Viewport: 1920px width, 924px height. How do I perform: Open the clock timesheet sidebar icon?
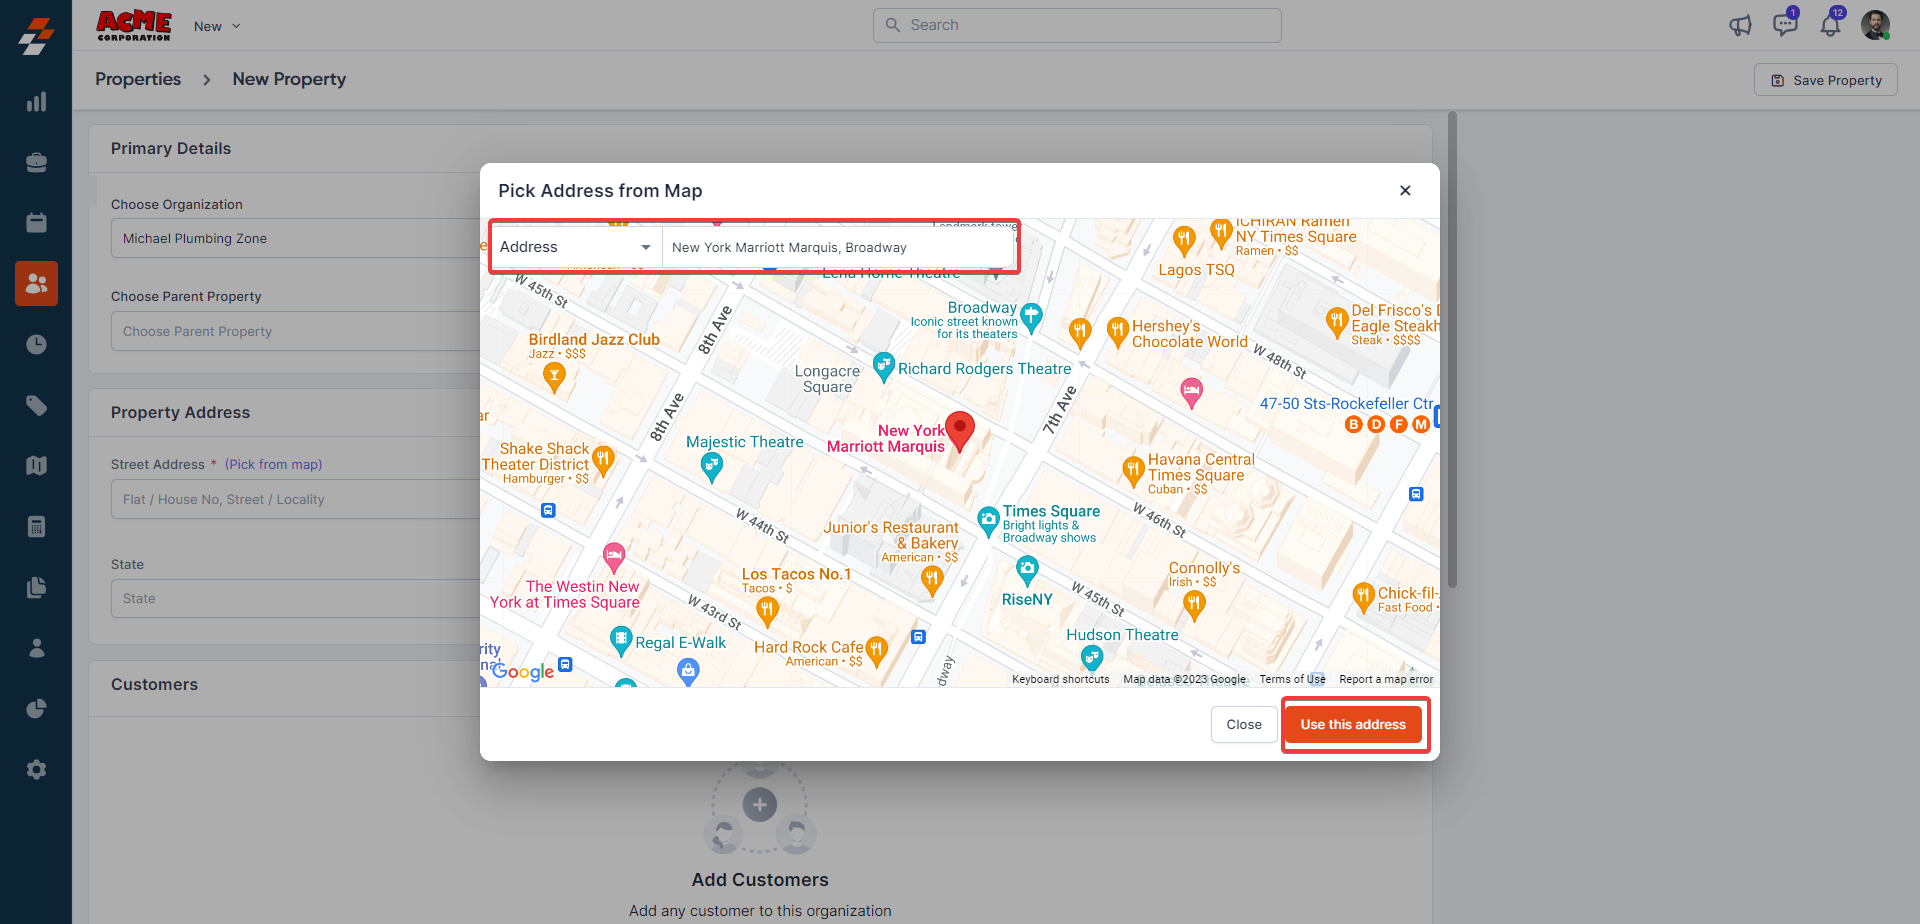point(36,344)
